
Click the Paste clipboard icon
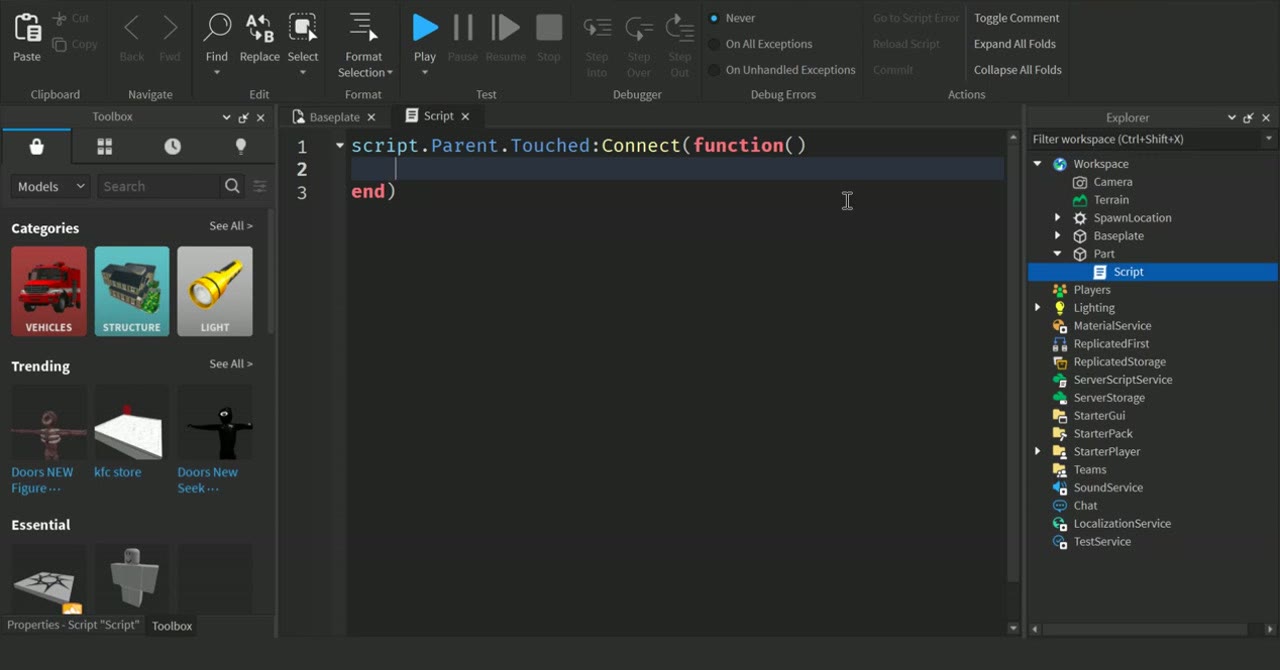click(x=27, y=27)
